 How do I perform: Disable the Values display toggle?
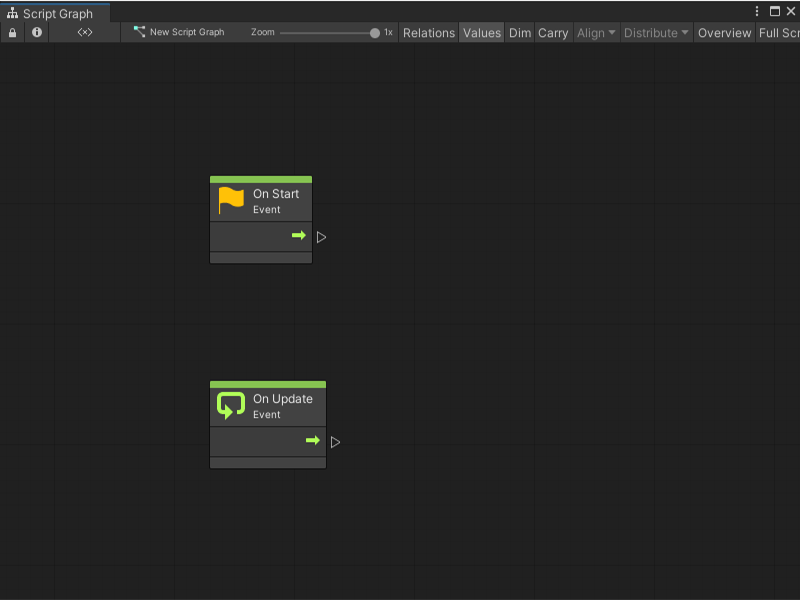coord(482,32)
